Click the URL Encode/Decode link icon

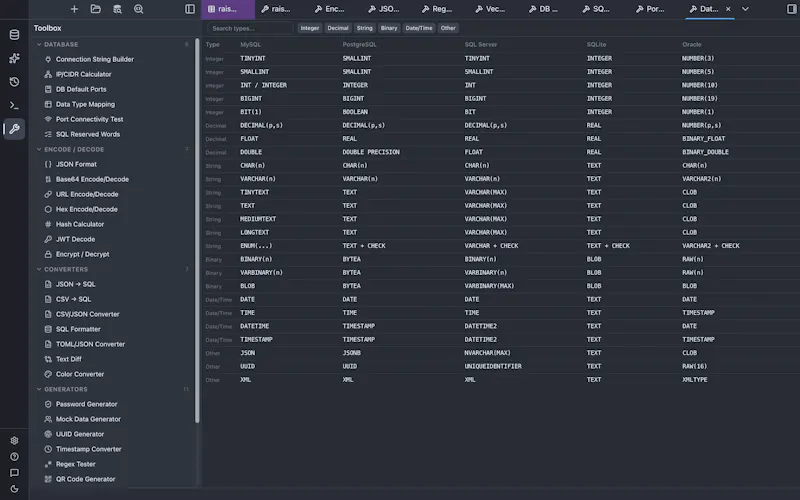[48, 194]
